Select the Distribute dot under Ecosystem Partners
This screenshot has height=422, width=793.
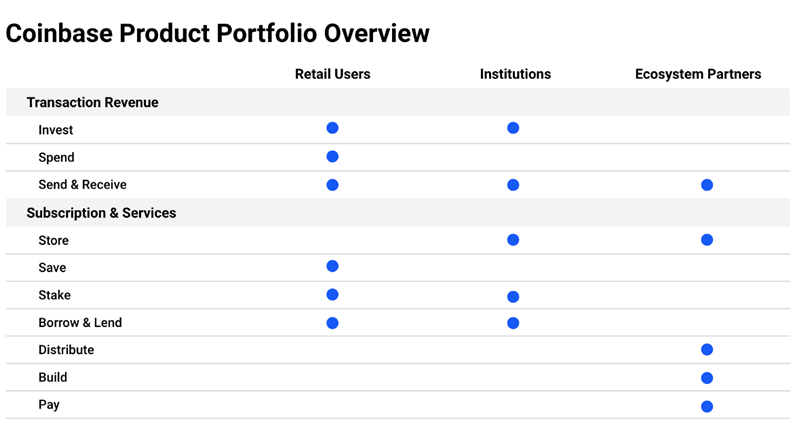707,350
